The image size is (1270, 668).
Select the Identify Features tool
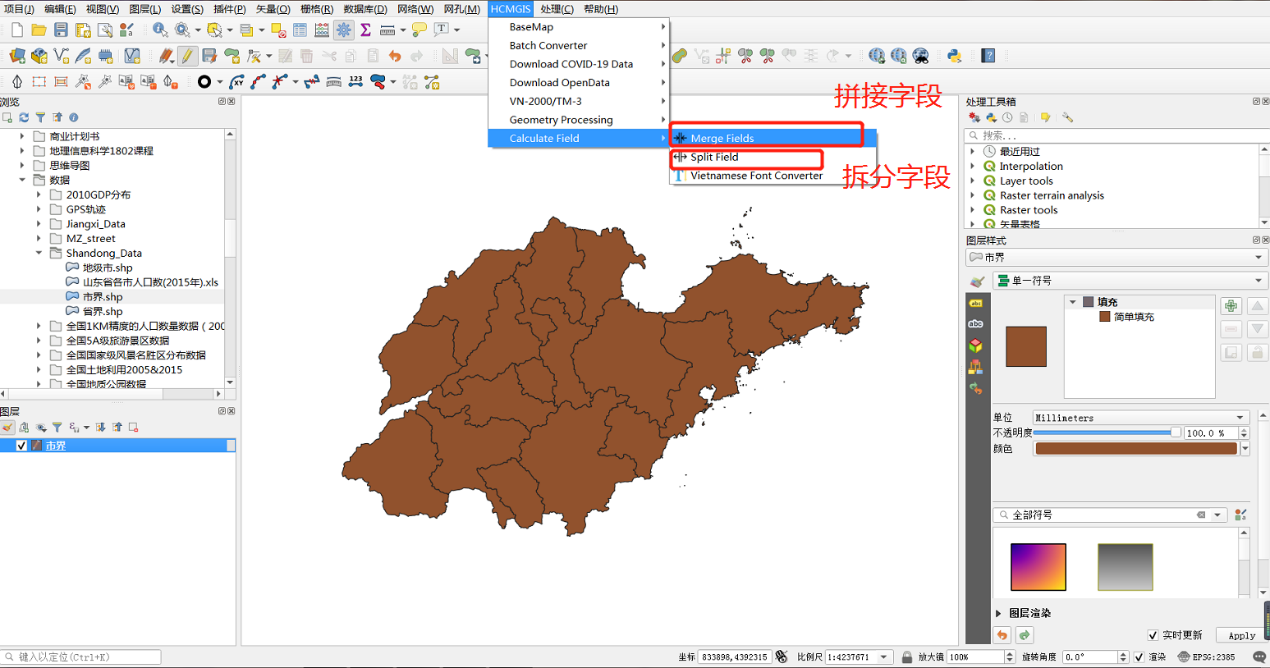pos(160,30)
